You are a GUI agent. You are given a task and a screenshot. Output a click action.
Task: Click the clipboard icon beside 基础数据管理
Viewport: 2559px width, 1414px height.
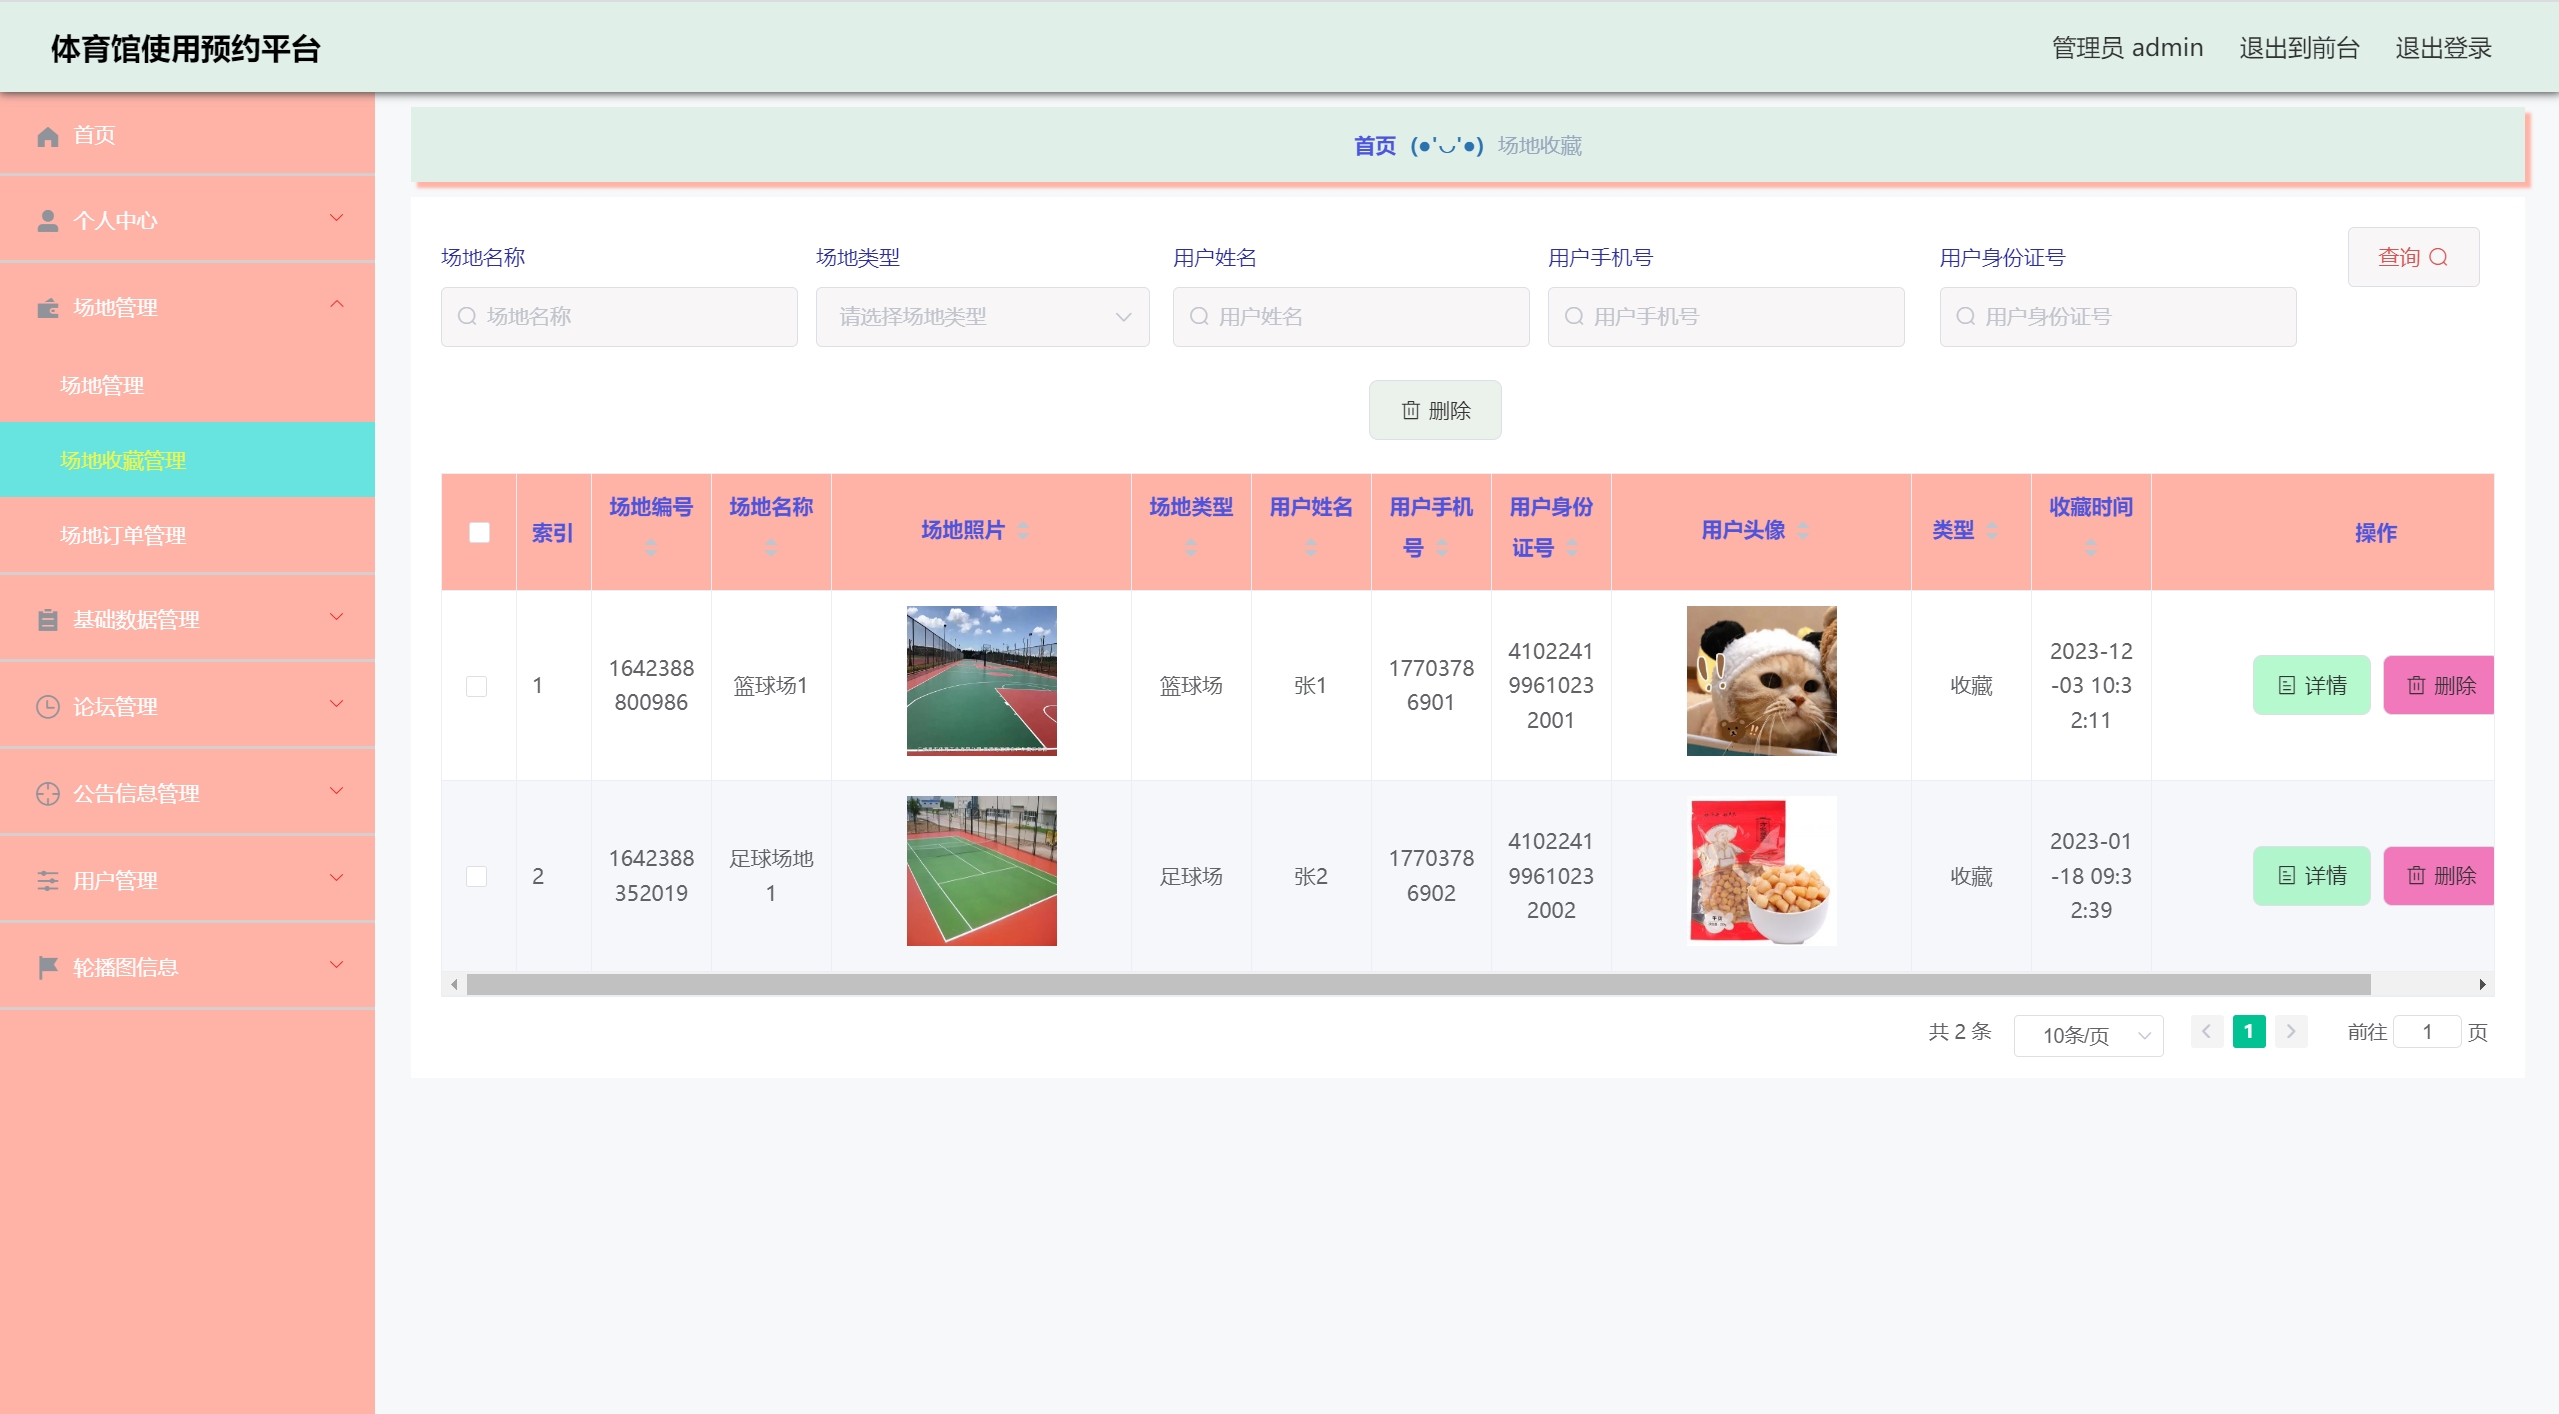click(x=47, y=620)
